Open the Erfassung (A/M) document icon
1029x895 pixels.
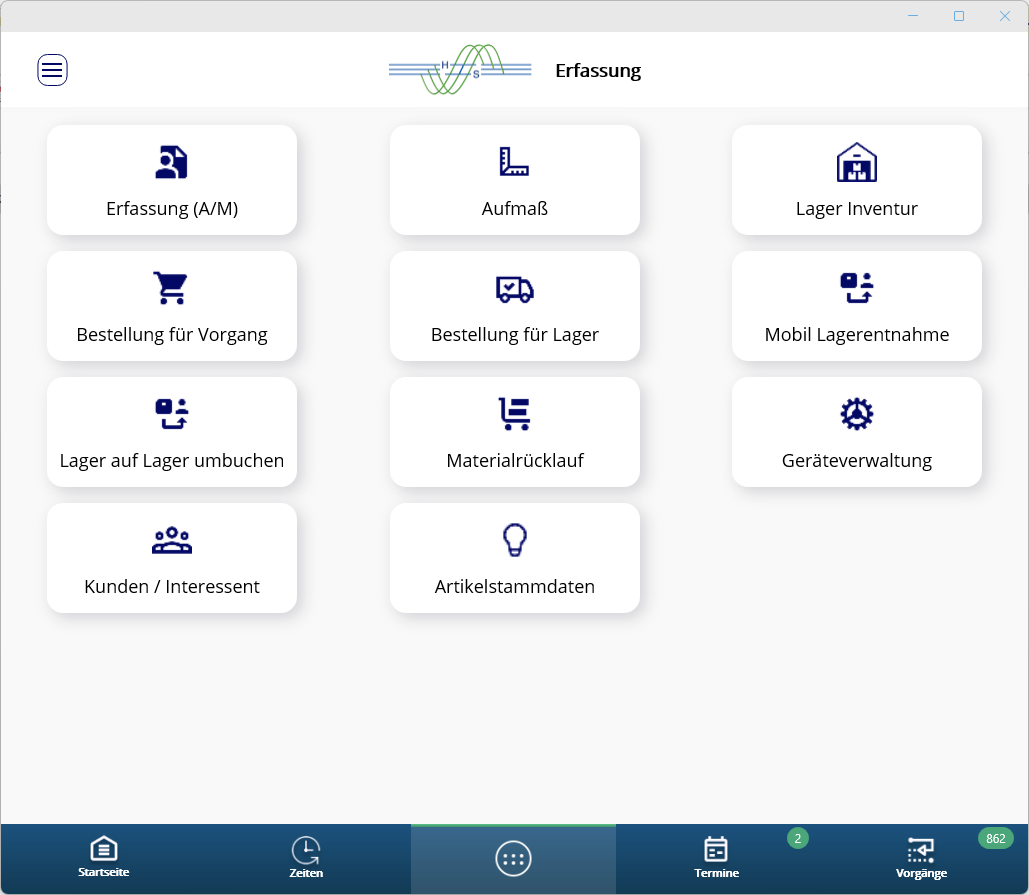(x=171, y=162)
